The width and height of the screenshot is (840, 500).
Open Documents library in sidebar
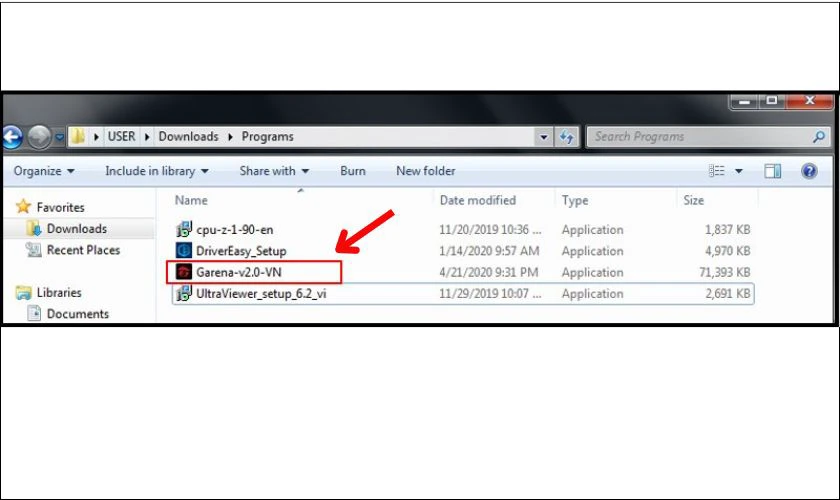(78, 314)
